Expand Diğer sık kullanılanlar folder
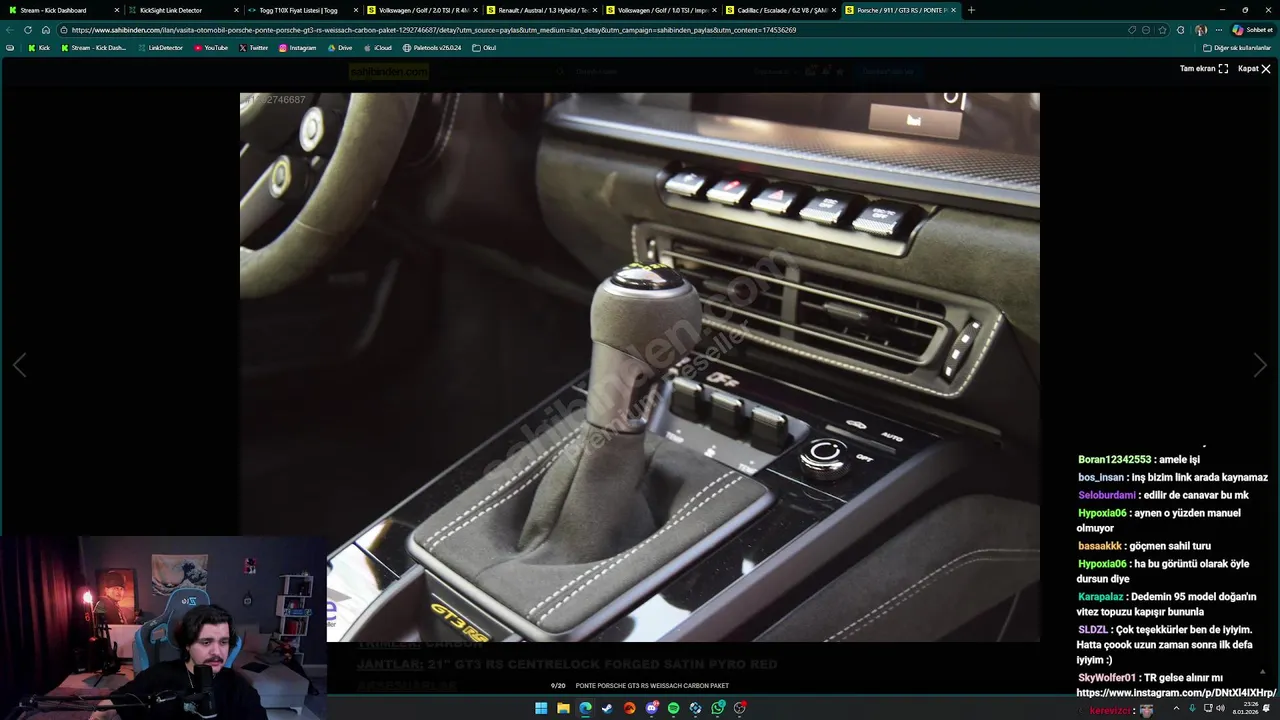 pos(1237,48)
